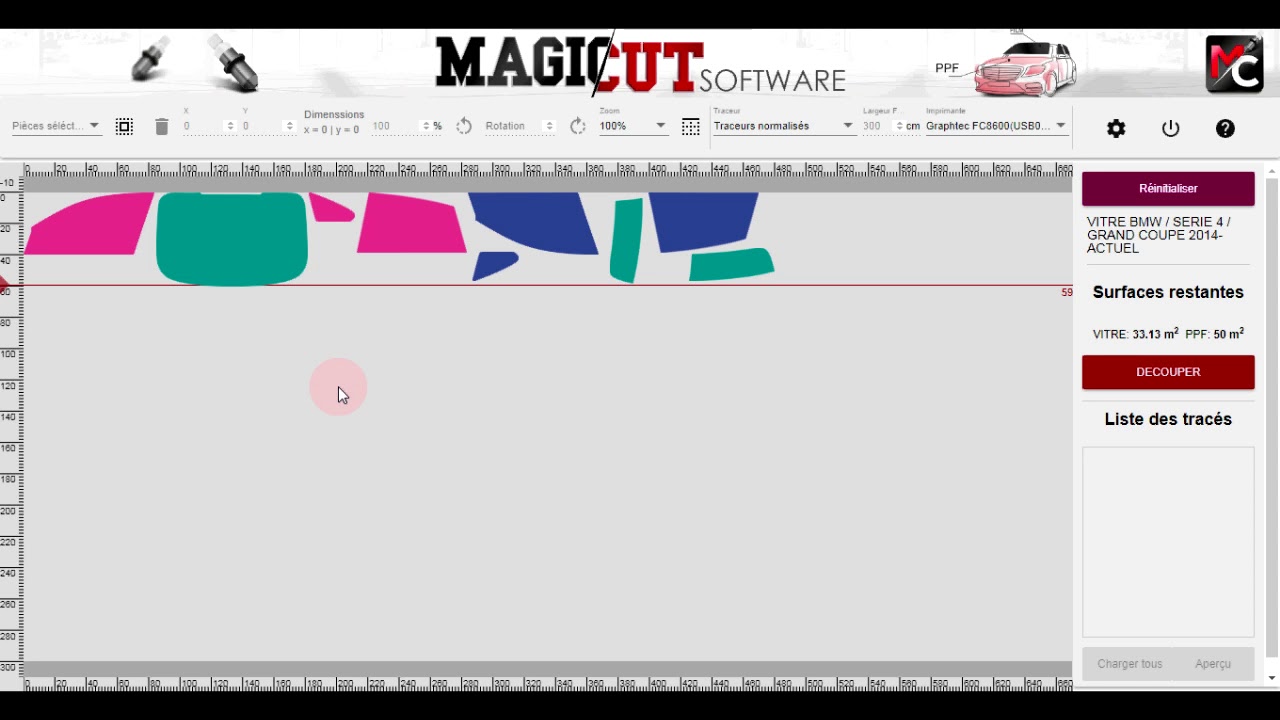Image resolution: width=1280 pixels, height=720 pixels.
Task: Click the MAGICUT SOFTWARE logo
Action: [x=640, y=65]
